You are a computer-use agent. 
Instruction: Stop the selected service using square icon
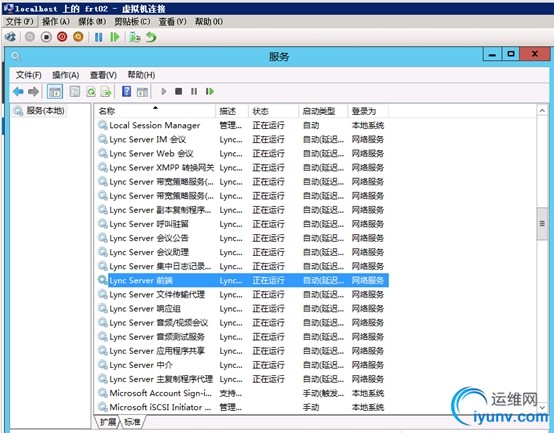coord(178,92)
